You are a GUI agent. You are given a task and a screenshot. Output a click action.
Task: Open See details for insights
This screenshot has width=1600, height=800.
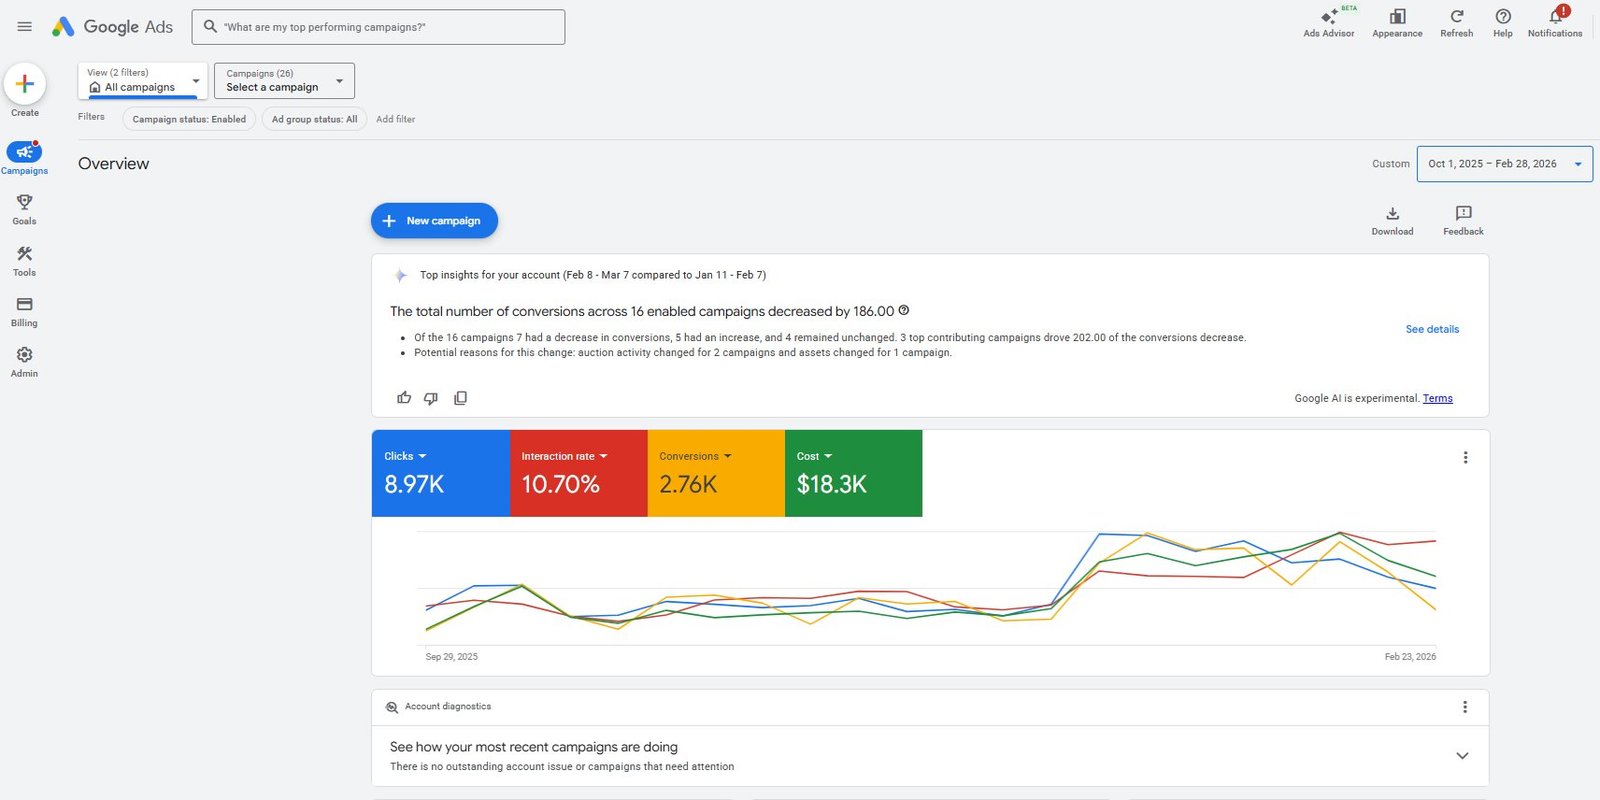point(1432,329)
